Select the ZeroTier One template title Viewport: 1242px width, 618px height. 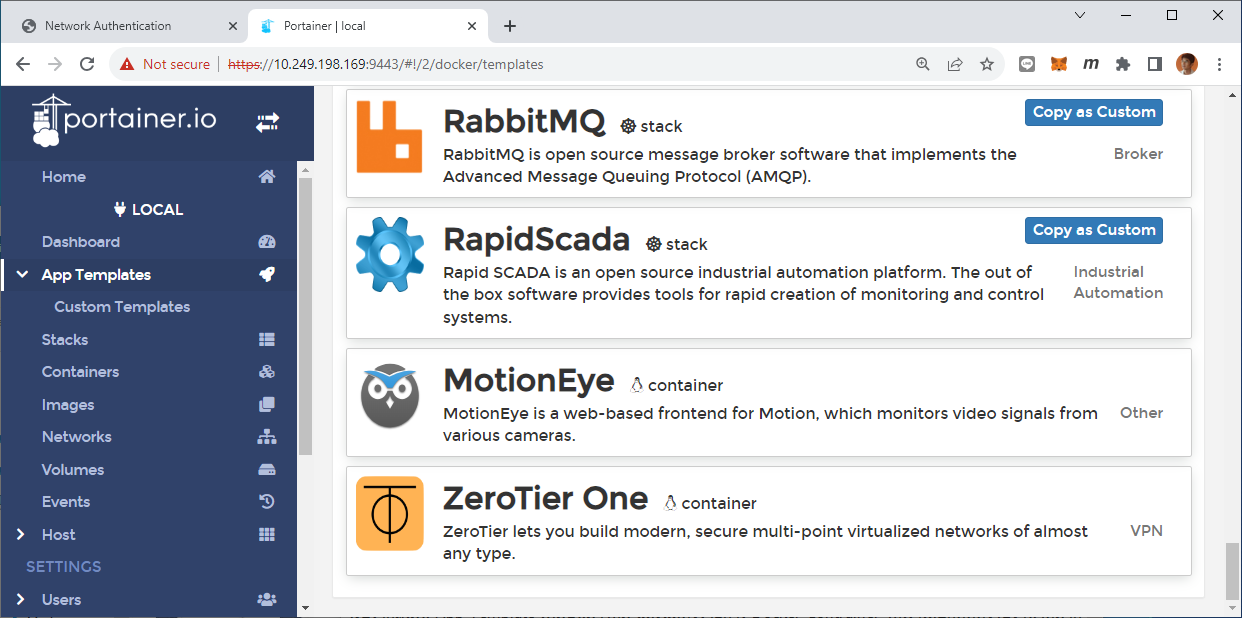click(x=545, y=499)
